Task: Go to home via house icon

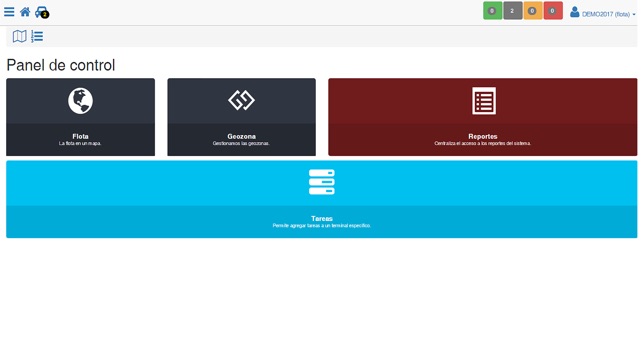Action: click(25, 12)
